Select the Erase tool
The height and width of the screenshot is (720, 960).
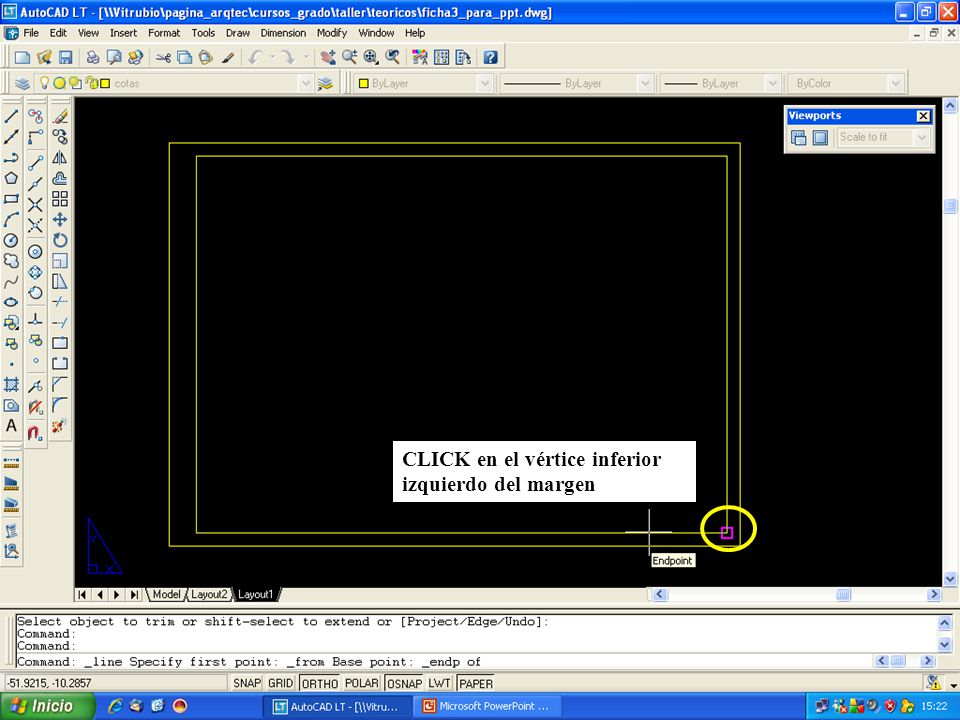pos(60,116)
